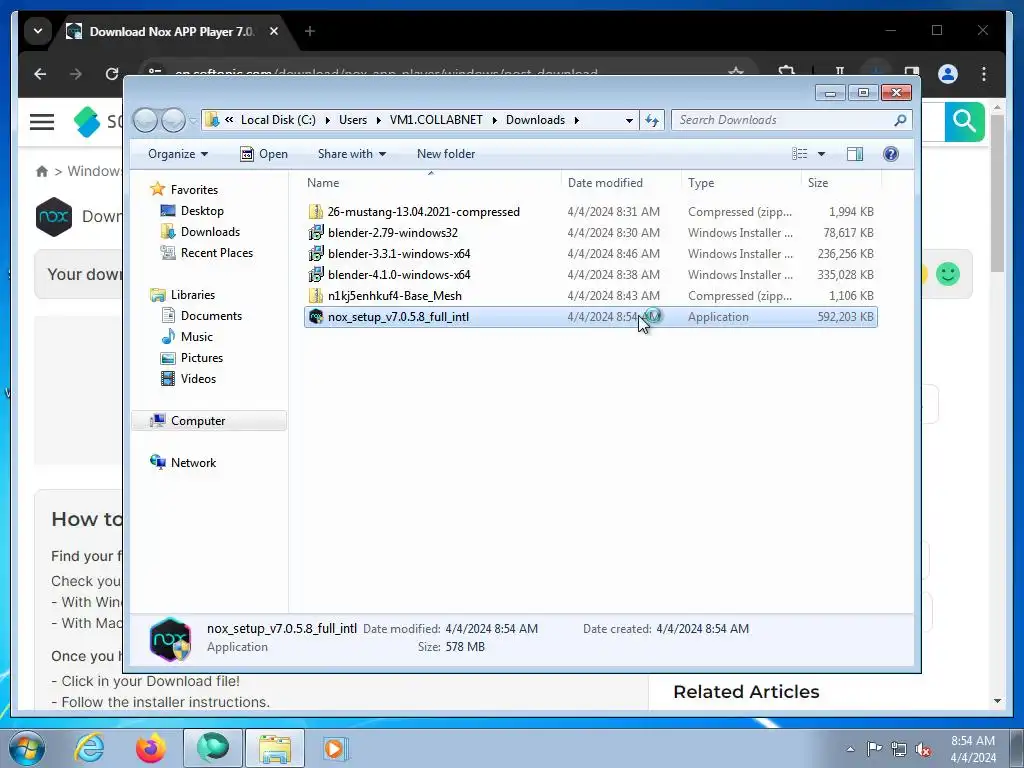Image resolution: width=1024 pixels, height=768 pixels.
Task: Click the browser back arrow
Action: coord(40,74)
